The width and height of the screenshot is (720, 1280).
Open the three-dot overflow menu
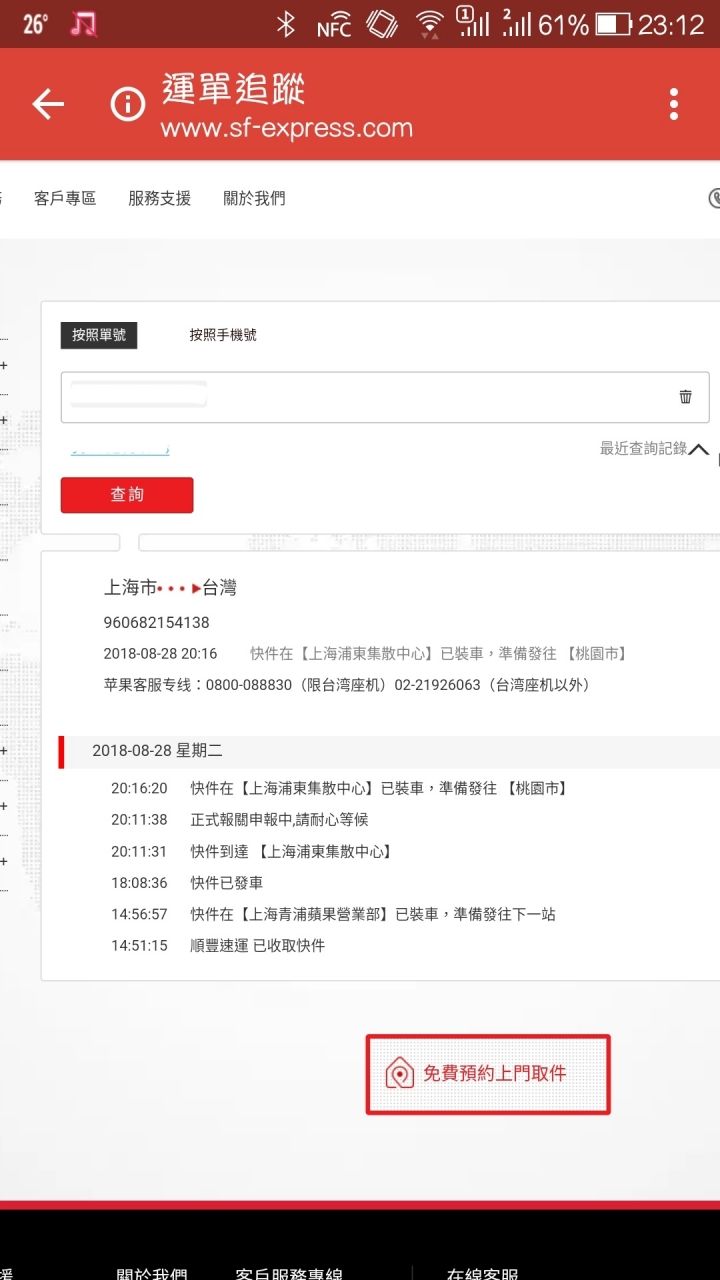[x=674, y=104]
